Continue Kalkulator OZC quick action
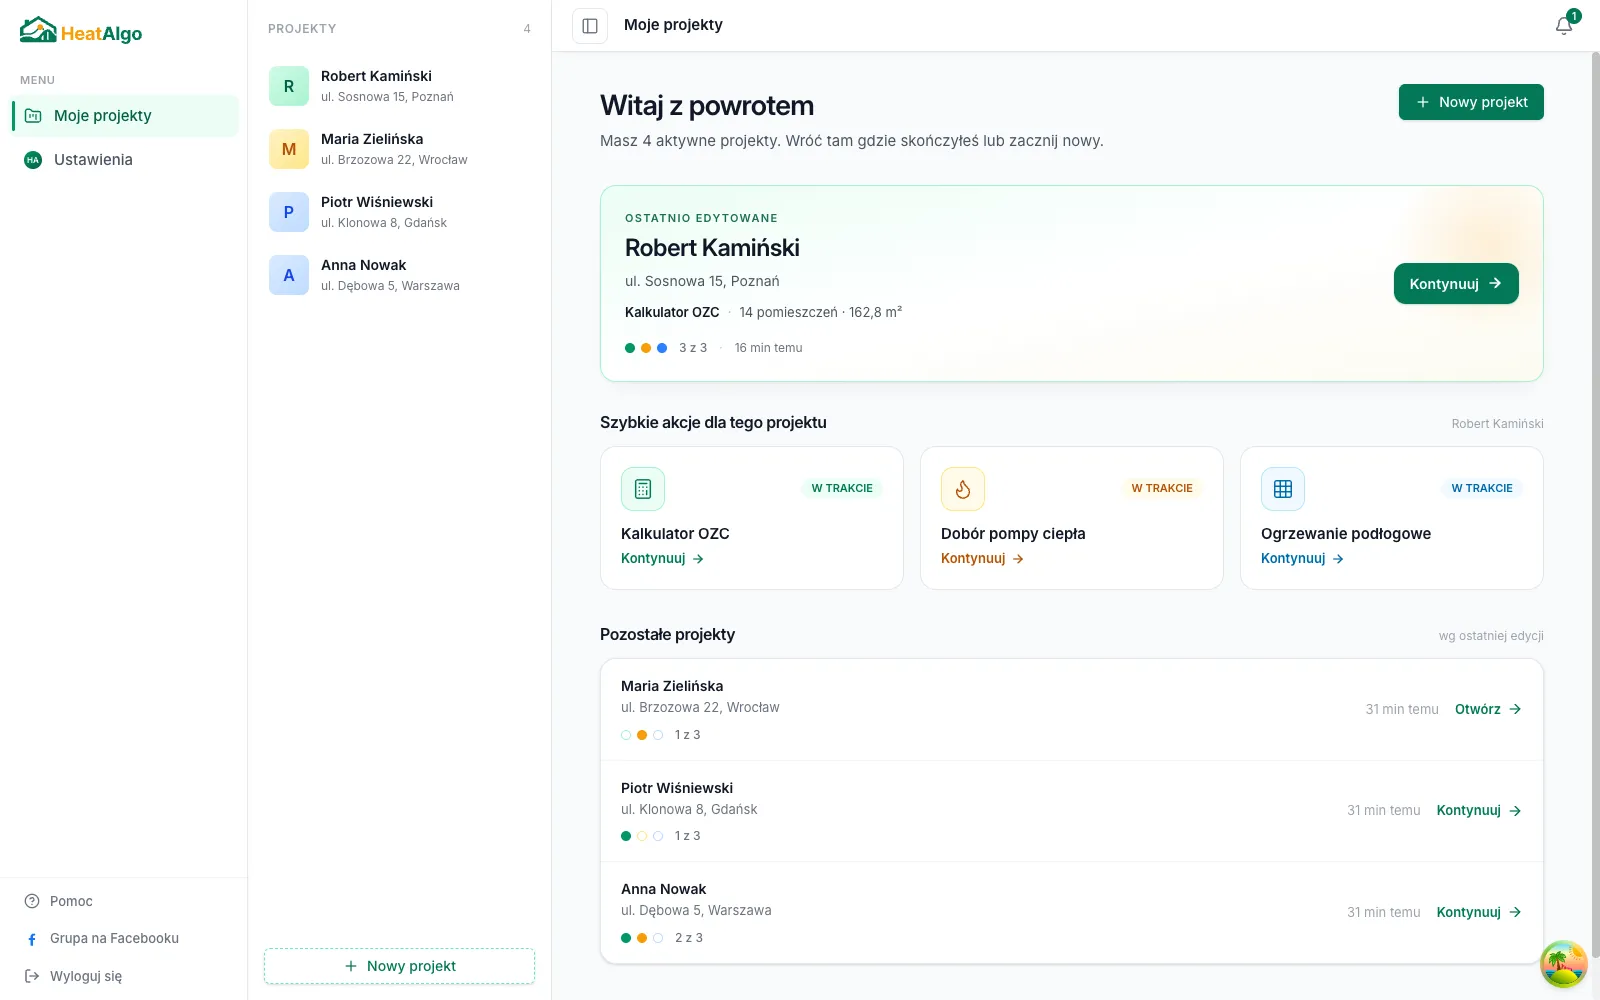The image size is (1600, 1000). [662, 559]
